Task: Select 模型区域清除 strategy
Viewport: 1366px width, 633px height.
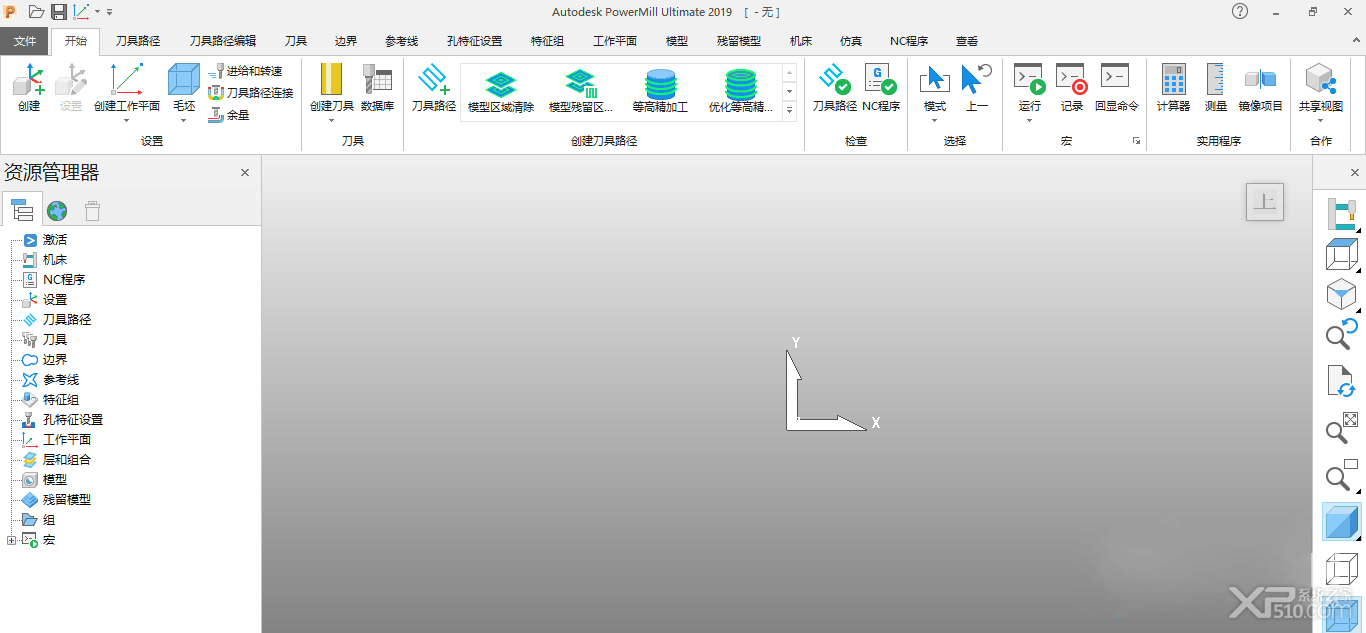Action: click(x=501, y=92)
